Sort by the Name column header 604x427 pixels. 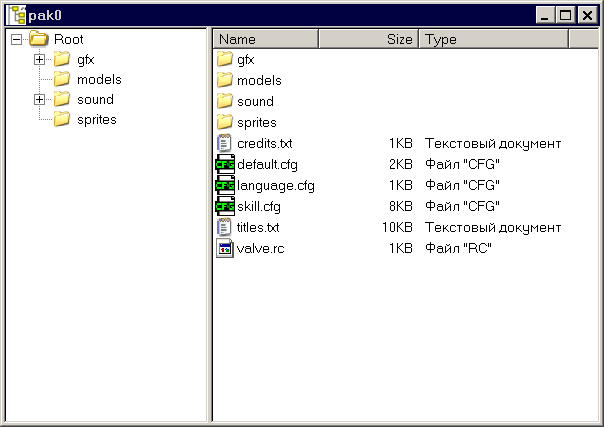pyautogui.click(x=265, y=39)
